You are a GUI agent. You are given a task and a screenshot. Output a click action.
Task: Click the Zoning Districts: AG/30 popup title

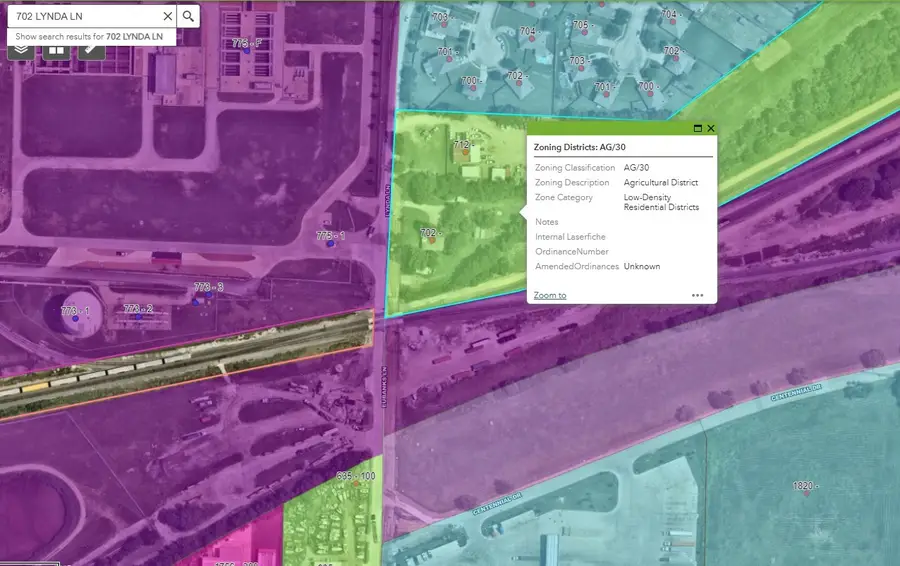pyautogui.click(x=580, y=147)
